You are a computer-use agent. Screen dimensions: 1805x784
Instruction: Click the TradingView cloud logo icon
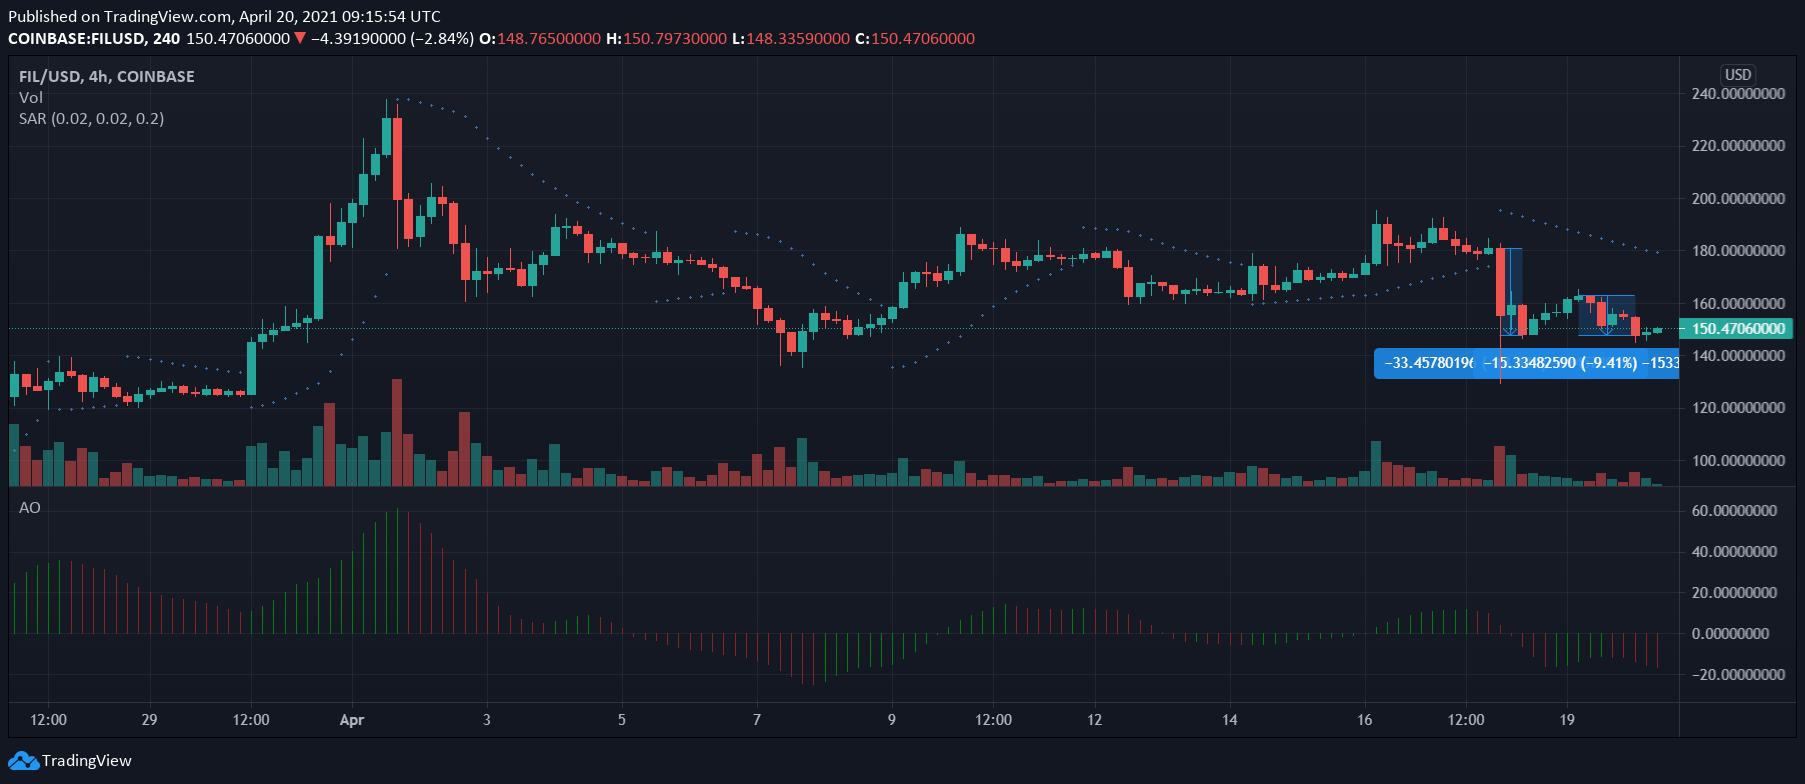point(23,761)
